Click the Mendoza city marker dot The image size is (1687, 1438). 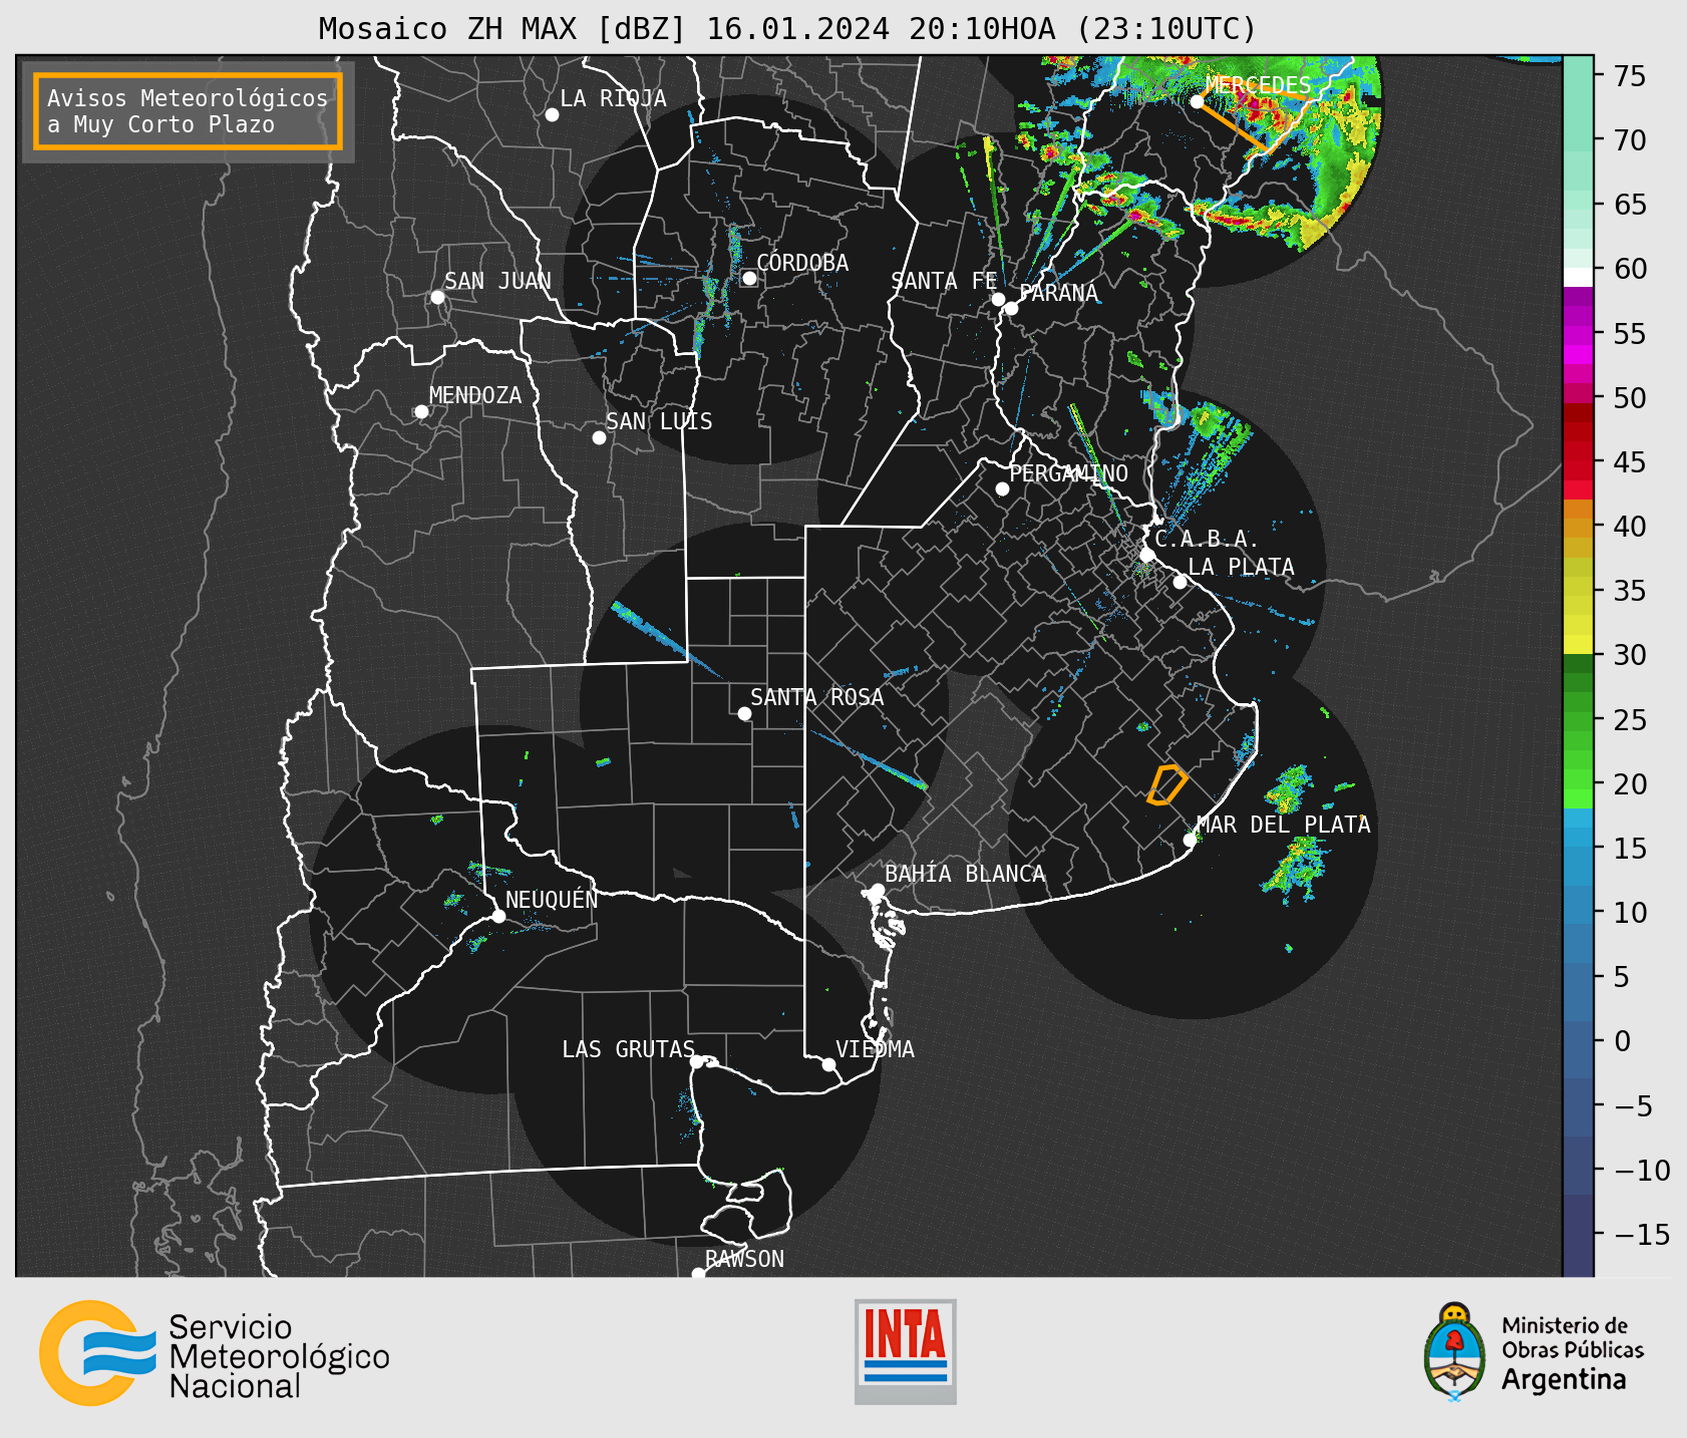pos(421,412)
